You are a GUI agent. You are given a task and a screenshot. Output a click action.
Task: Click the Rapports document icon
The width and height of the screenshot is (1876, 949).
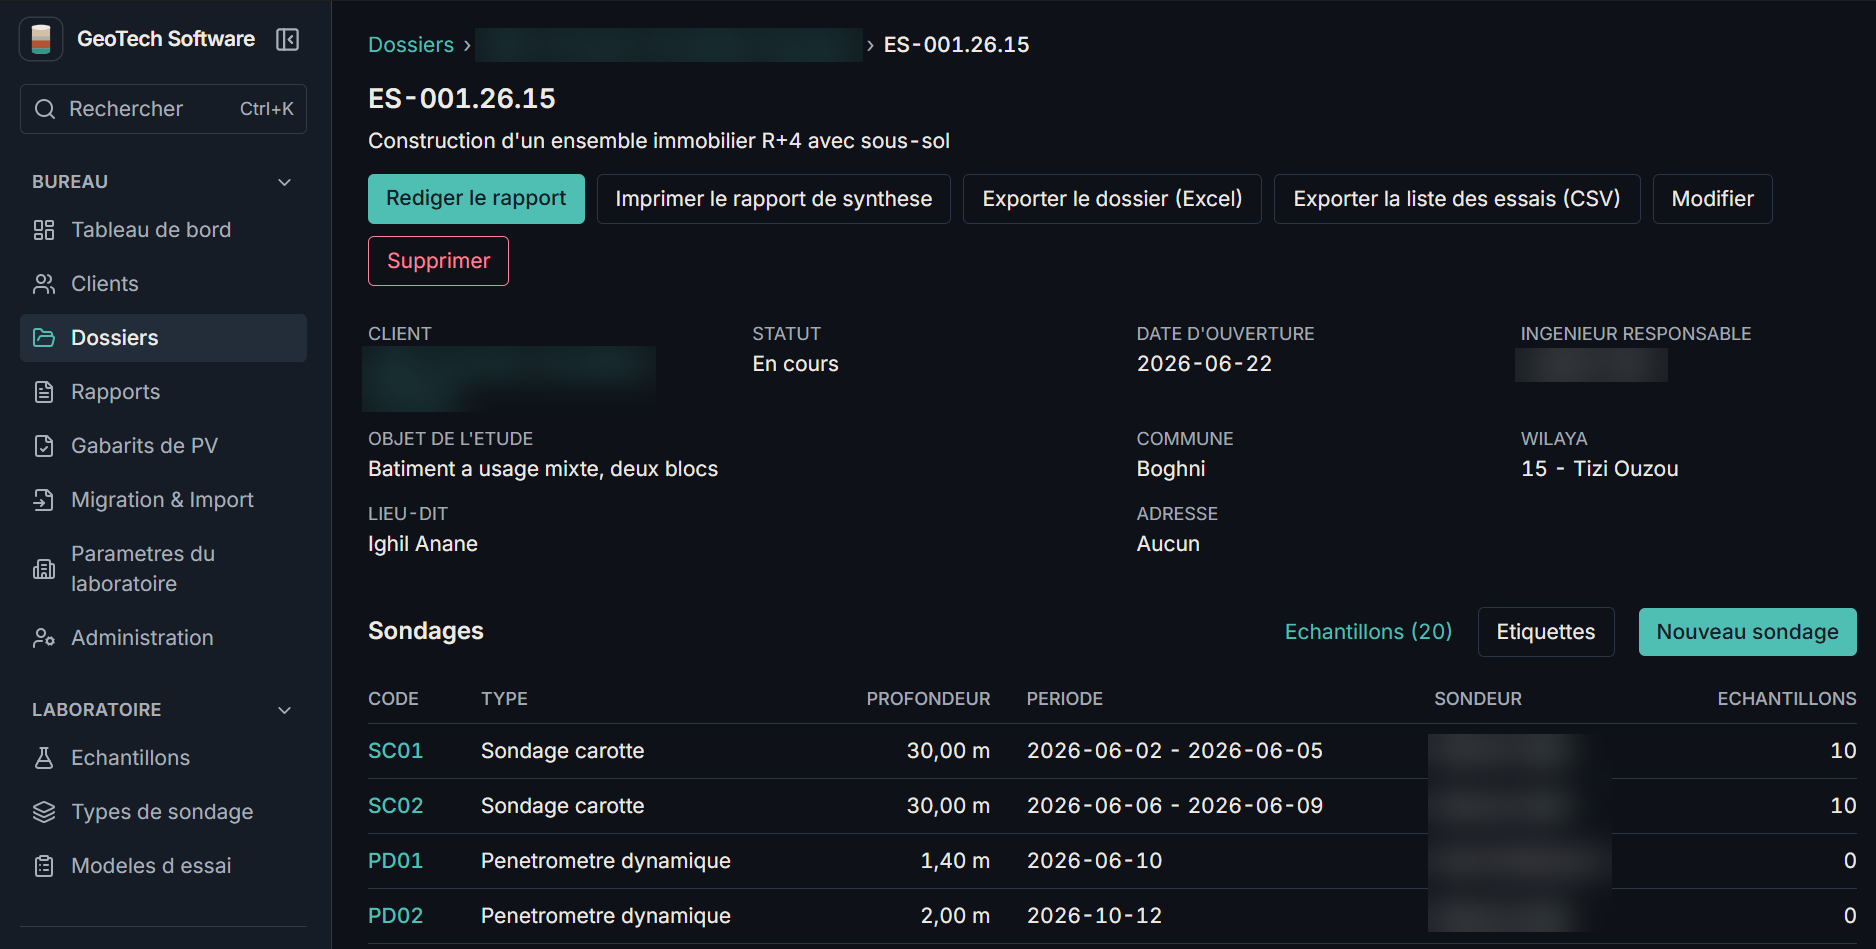click(x=44, y=392)
